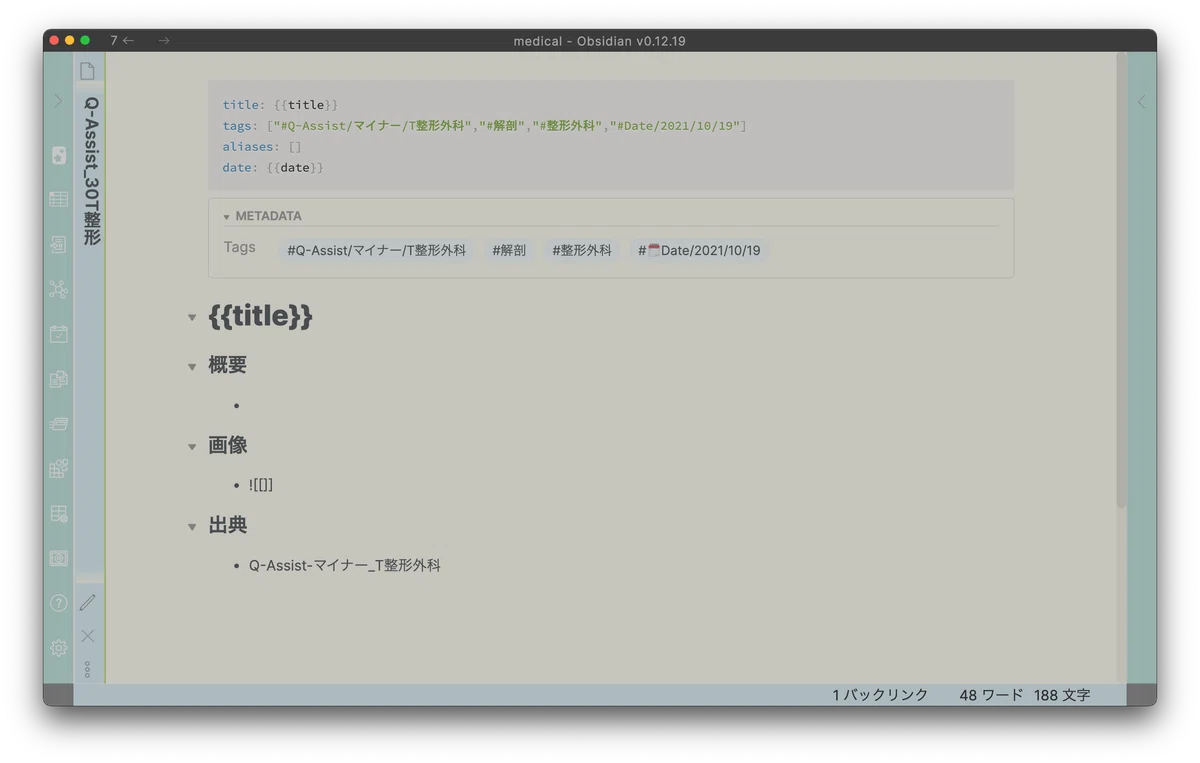Collapse the METADATA section
Viewport: 1200px width, 763px height.
pyautogui.click(x=227, y=217)
